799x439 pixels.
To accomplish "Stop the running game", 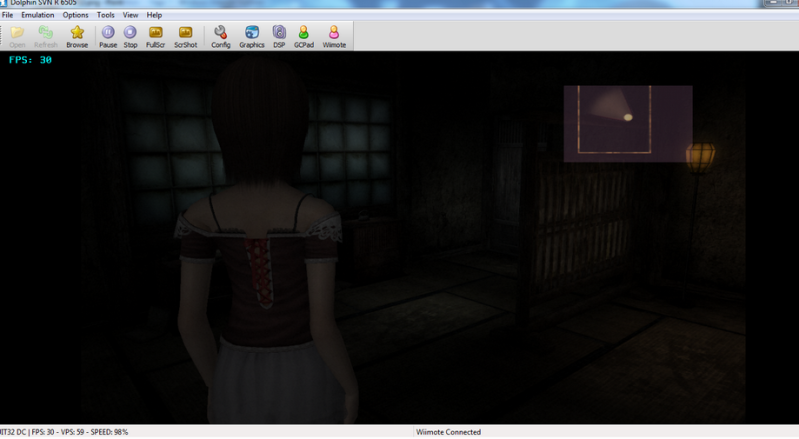I will (130, 36).
